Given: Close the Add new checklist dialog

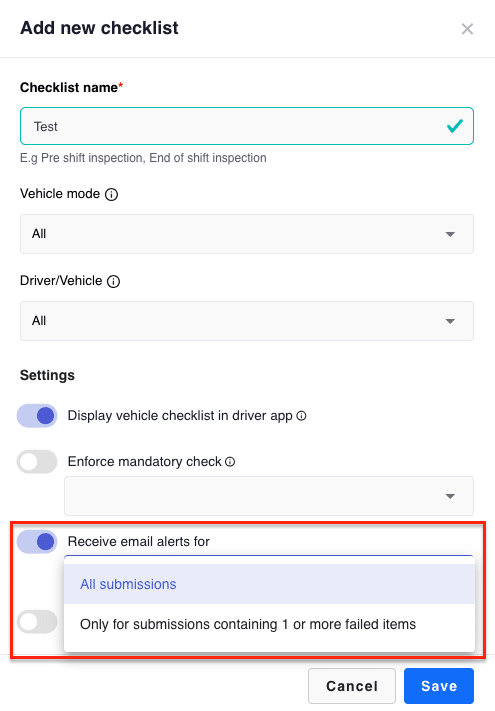Looking at the screenshot, I should pos(467,29).
